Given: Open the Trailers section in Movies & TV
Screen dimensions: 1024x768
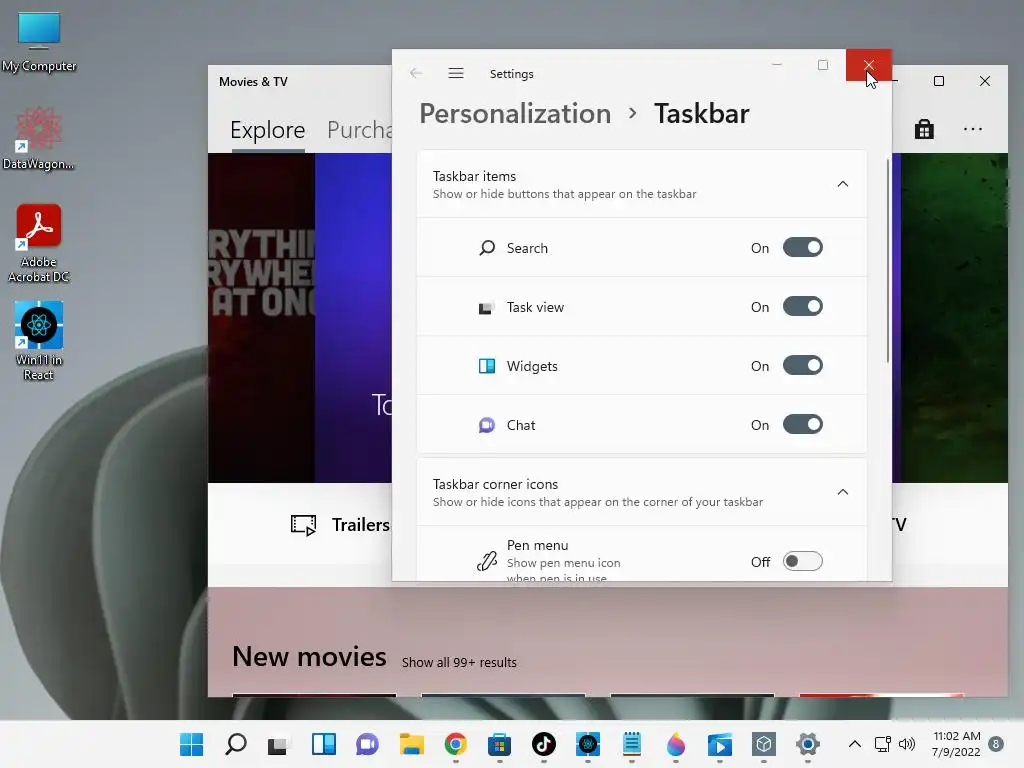Looking at the screenshot, I should (x=340, y=524).
